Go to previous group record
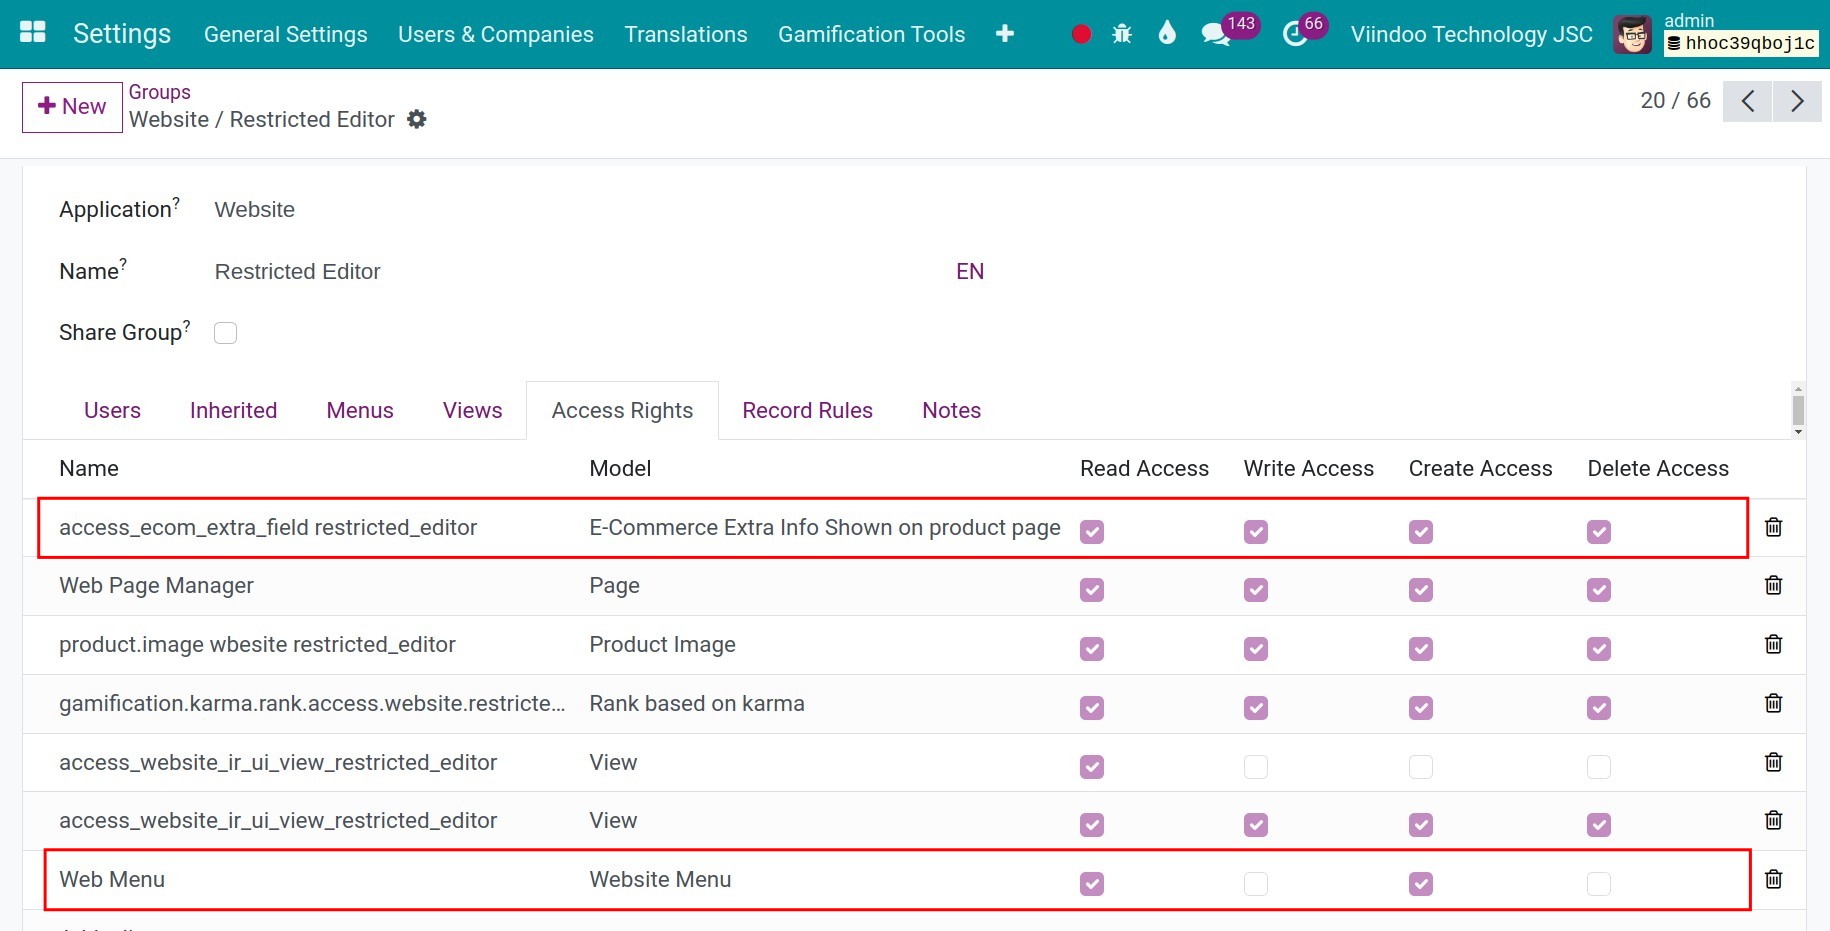The image size is (1830, 931). pos(1748,101)
